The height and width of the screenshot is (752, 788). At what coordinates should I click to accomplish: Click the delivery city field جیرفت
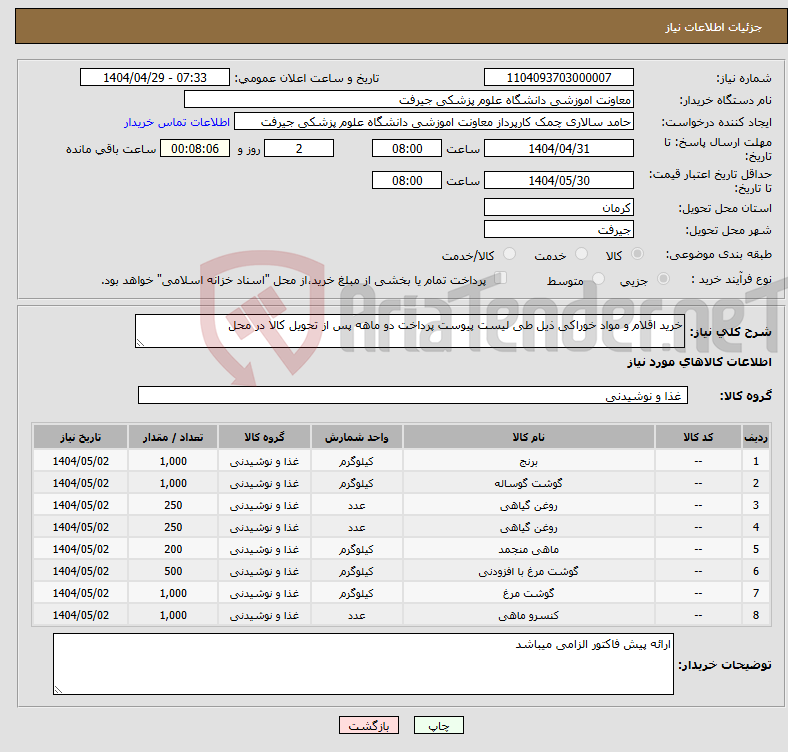coord(558,229)
